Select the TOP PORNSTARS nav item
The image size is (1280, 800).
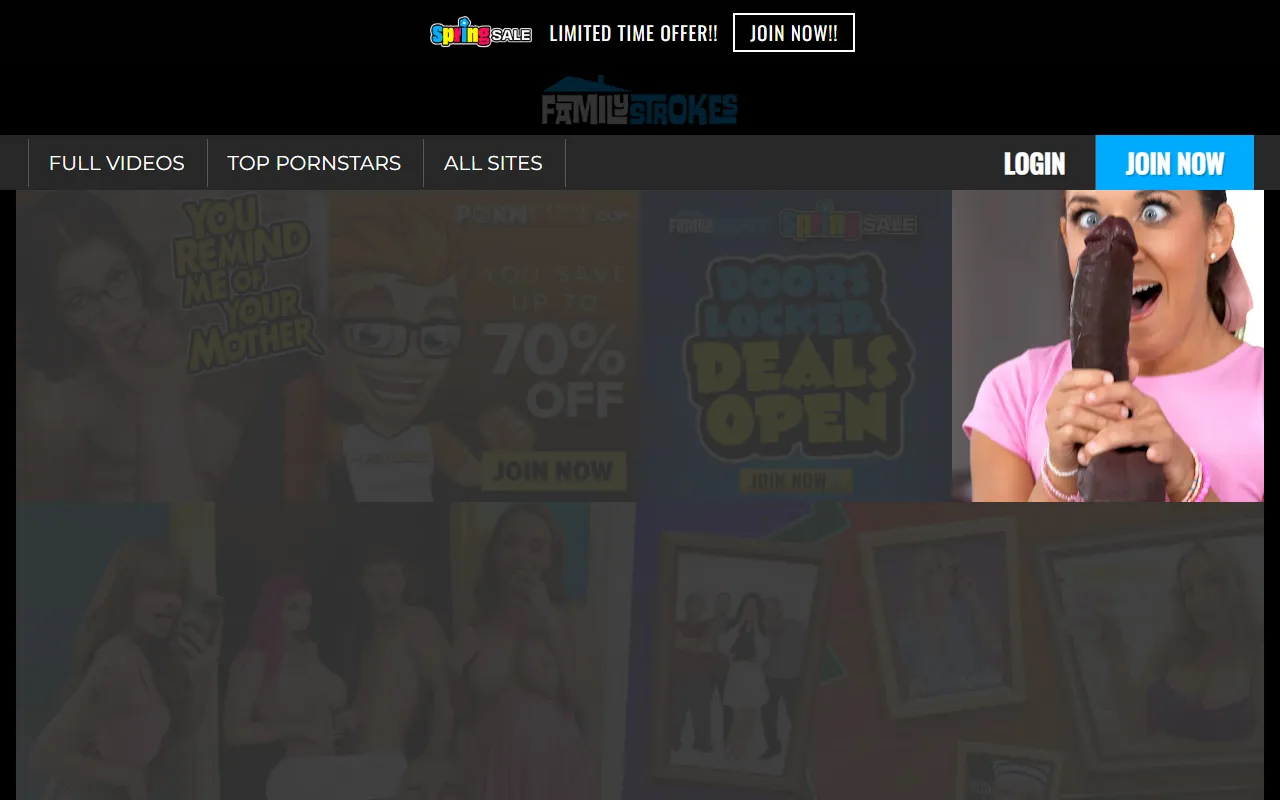(x=314, y=163)
